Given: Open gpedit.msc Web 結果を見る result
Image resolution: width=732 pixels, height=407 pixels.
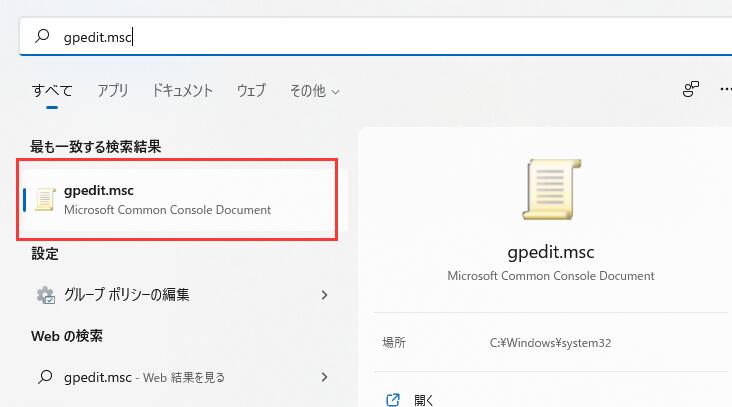Looking at the screenshot, I should click(x=145, y=377).
